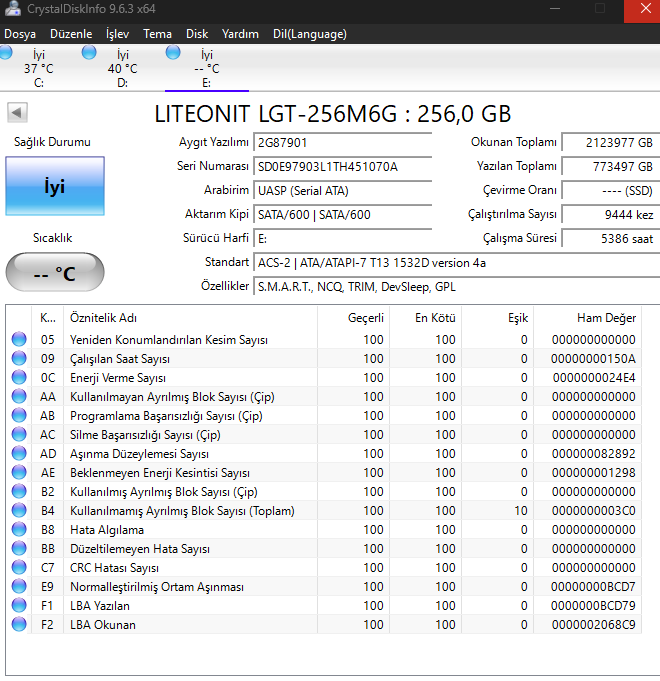660x681 pixels.
Task: Click the blue status orb for drive E:
Action: pyautogui.click(x=173, y=53)
